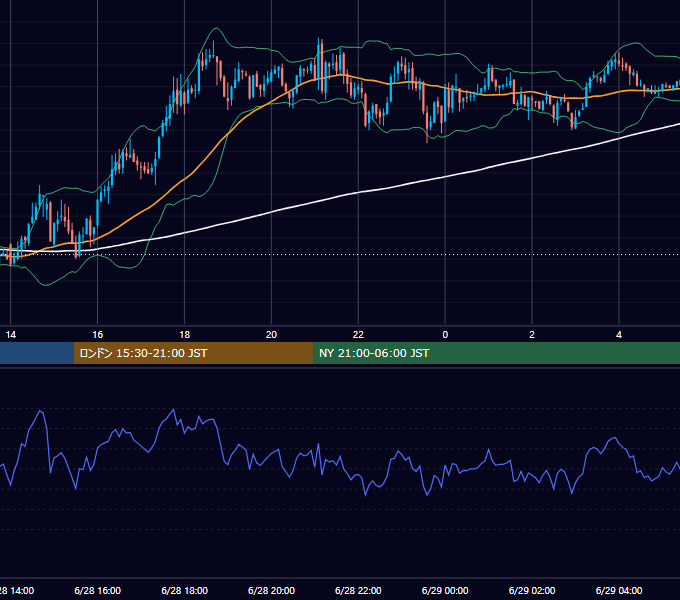Click the 6/28 16:00 timestamp label
Screen dimensions: 680x600
[x=98, y=590]
